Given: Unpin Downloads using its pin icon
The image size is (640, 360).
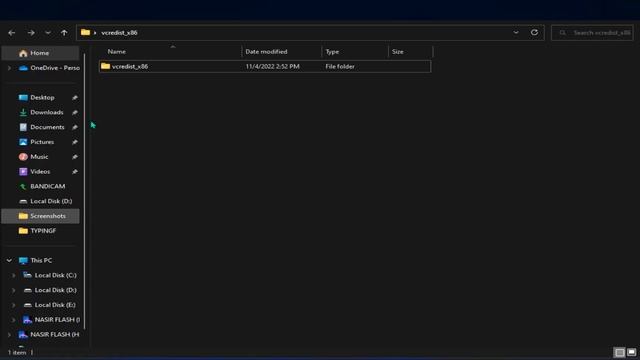Looking at the screenshot, I should (x=75, y=113).
